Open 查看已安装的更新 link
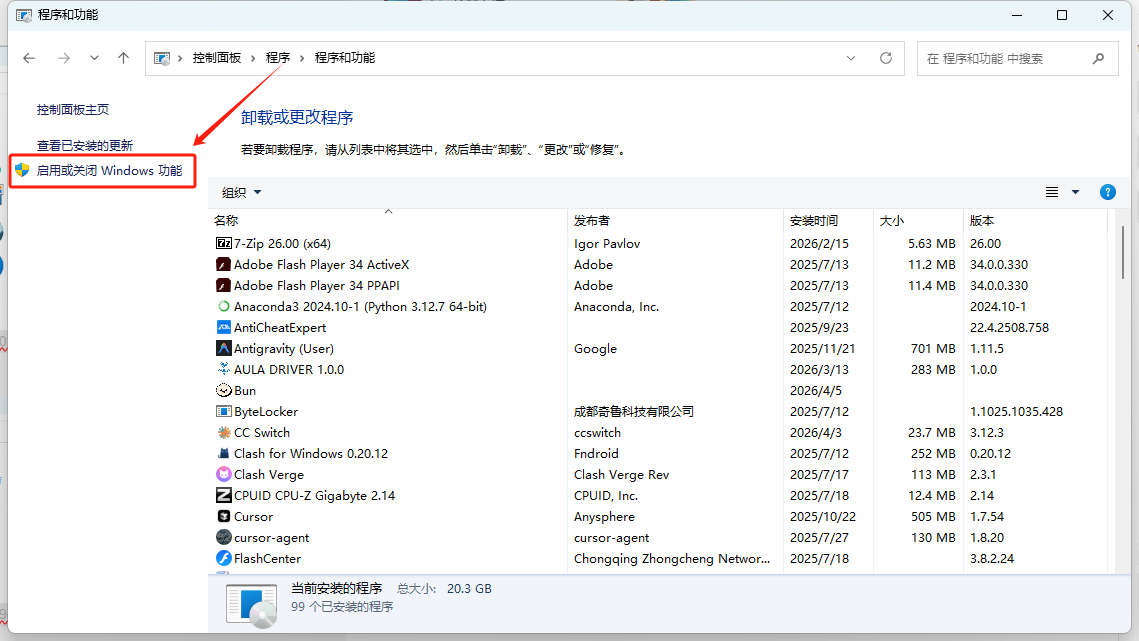This screenshot has width=1139, height=641. tap(85, 145)
